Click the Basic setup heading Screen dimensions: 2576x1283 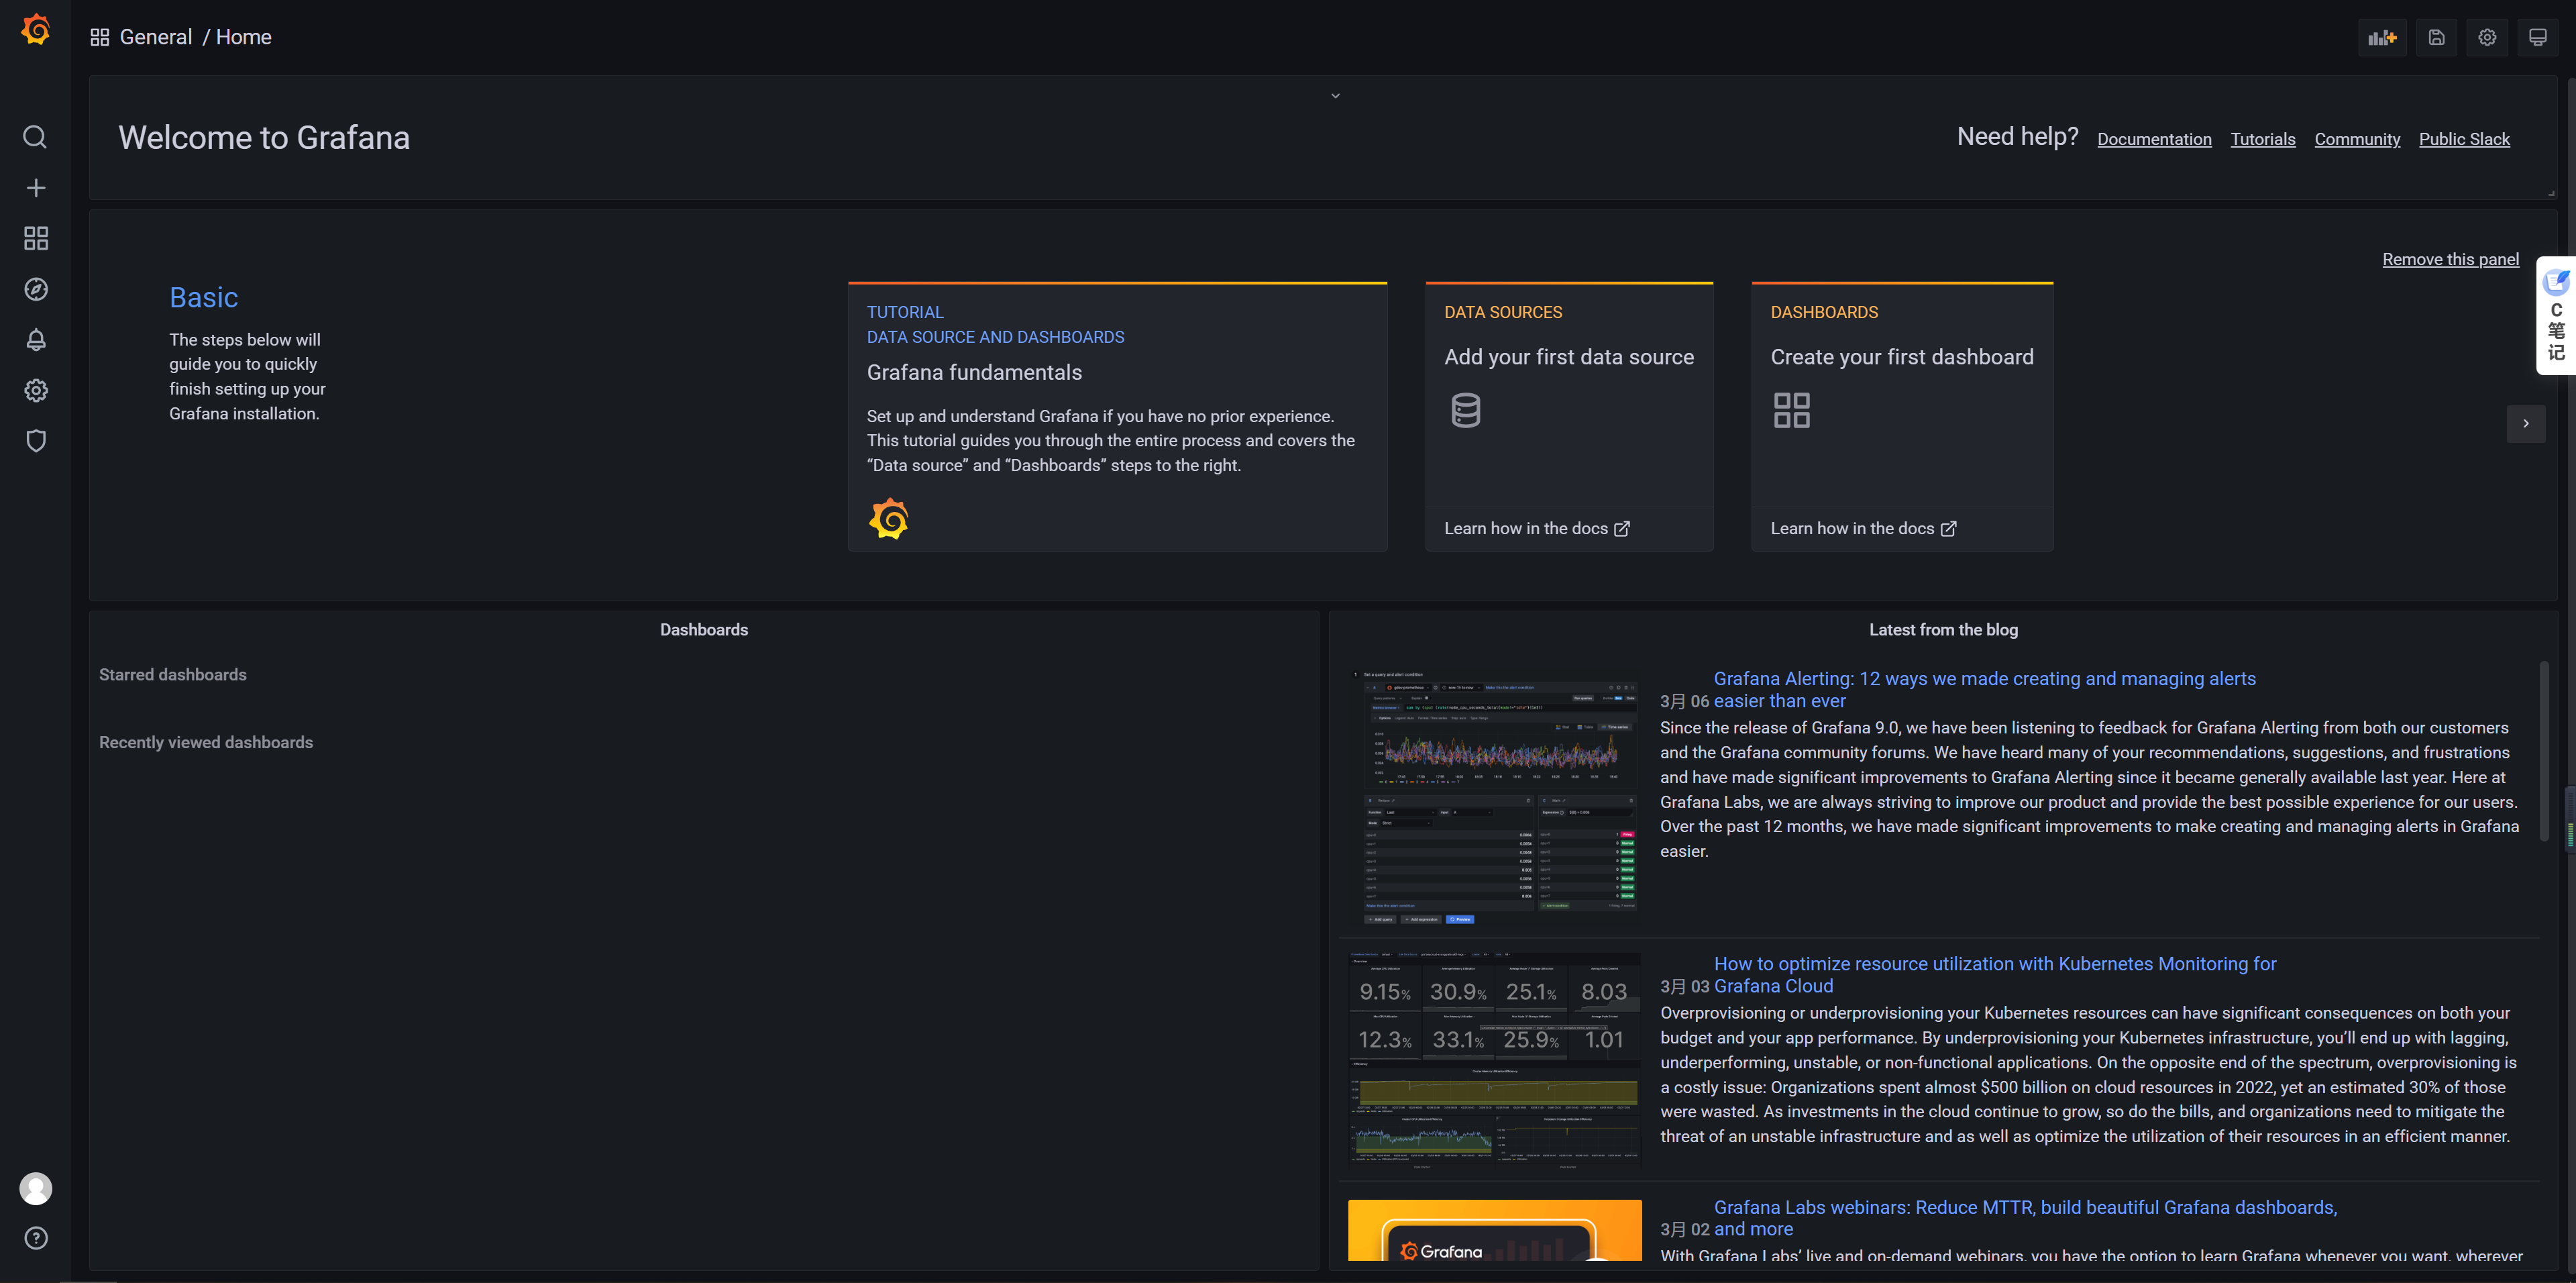click(x=203, y=297)
